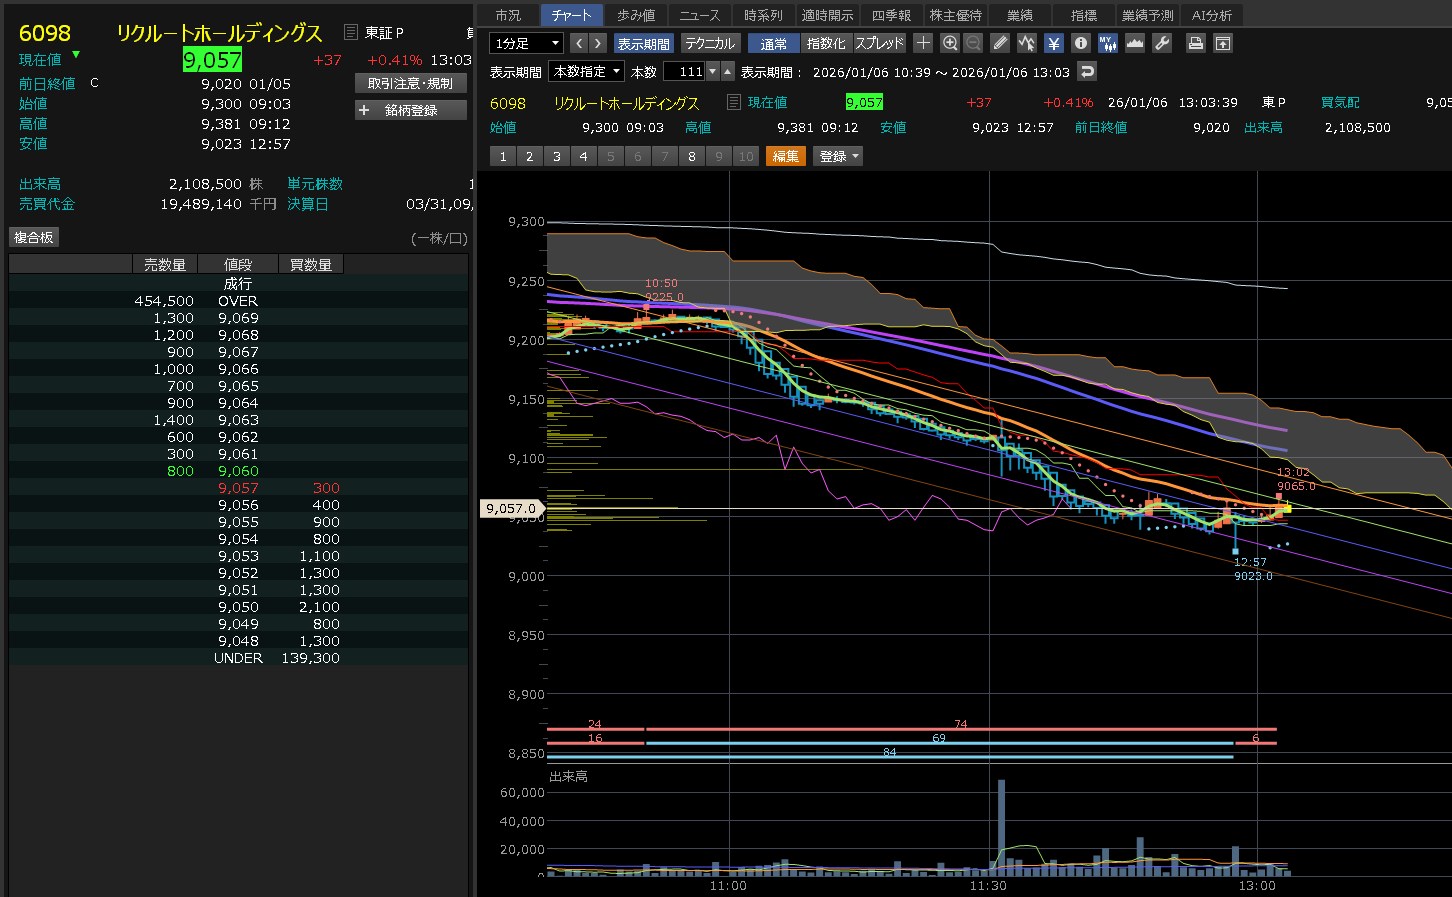1452x897 pixels.
Task: Click the info circle icon
Action: click(x=1080, y=43)
